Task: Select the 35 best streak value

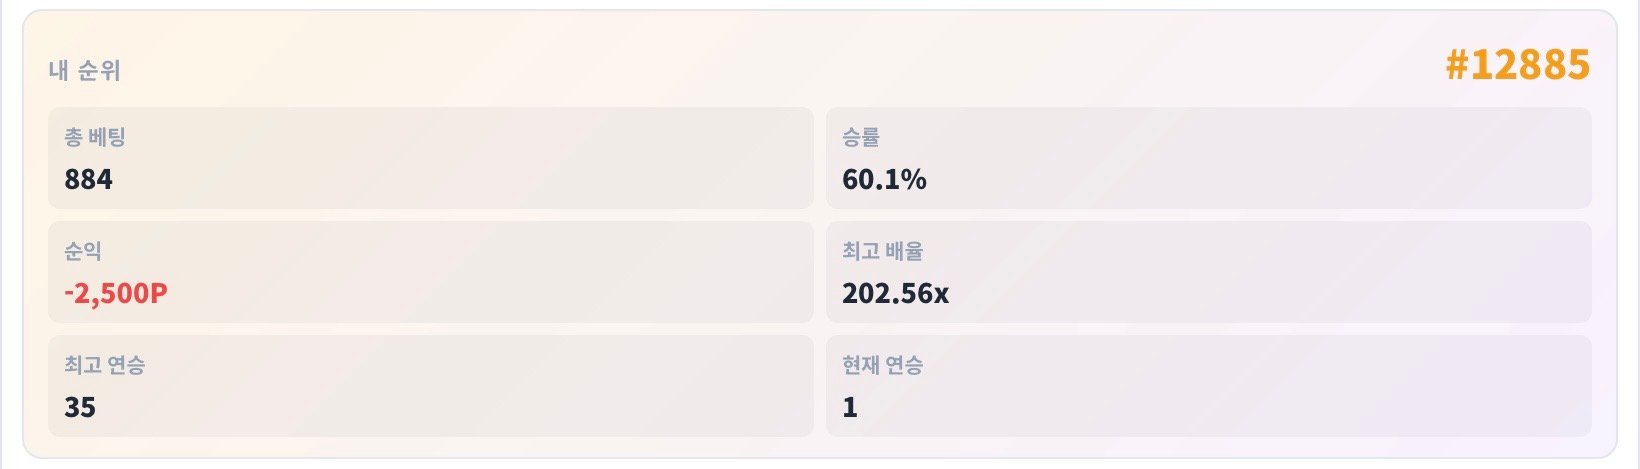Action: [79, 408]
